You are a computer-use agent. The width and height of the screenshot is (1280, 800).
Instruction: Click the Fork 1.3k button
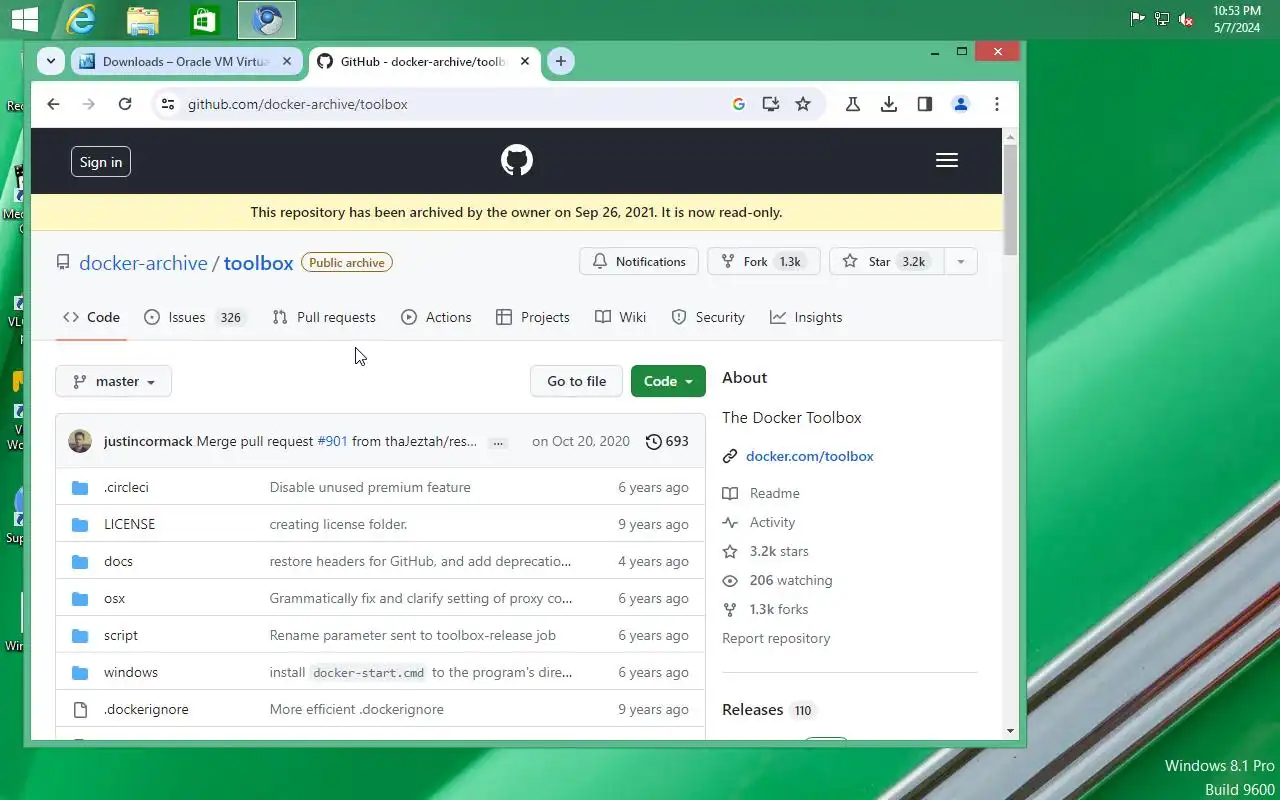764,262
